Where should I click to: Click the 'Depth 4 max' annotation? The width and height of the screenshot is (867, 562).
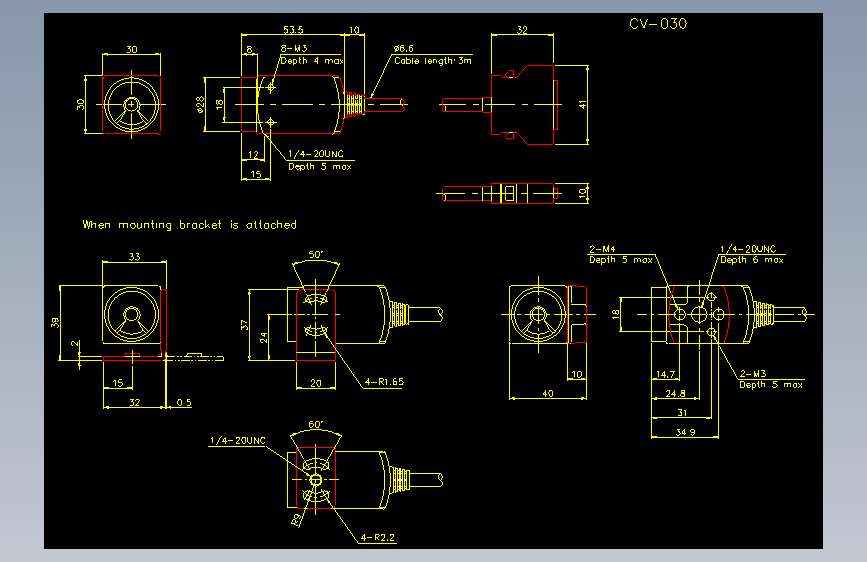click(312, 61)
